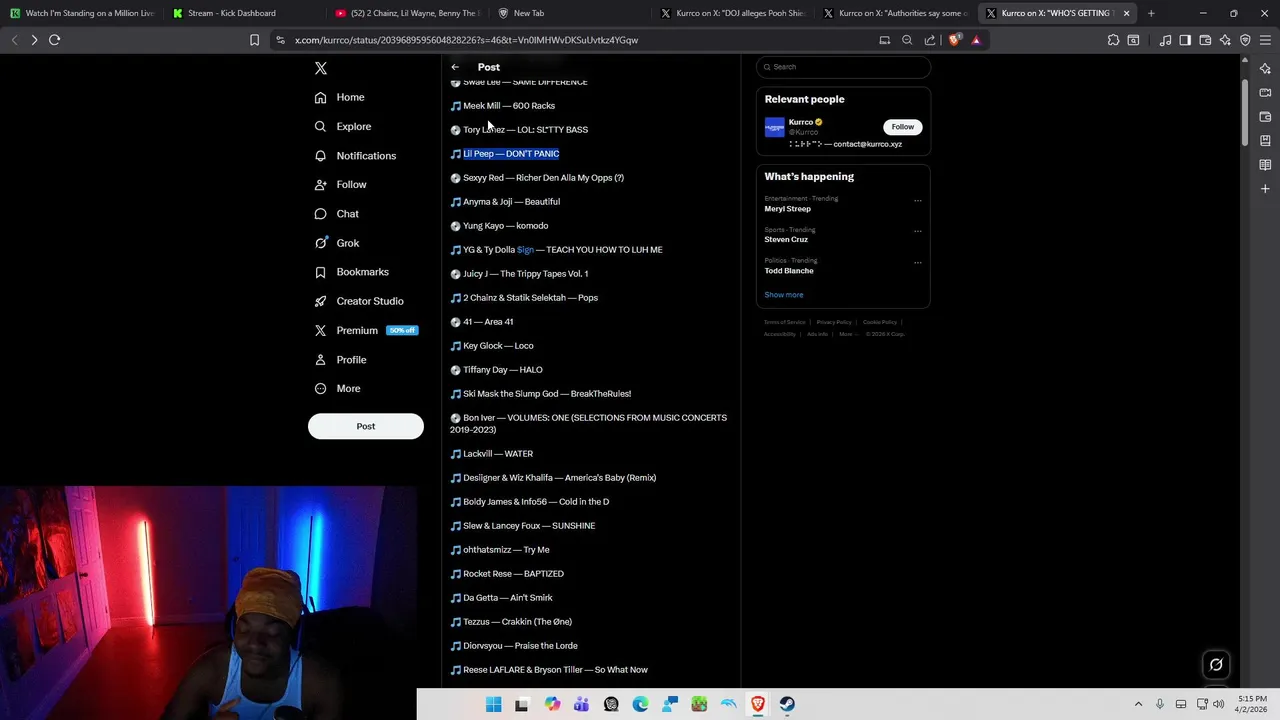1280x720 pixels.
Task: Open Meryl Streep trending topic
Action: tap(788, 209)
